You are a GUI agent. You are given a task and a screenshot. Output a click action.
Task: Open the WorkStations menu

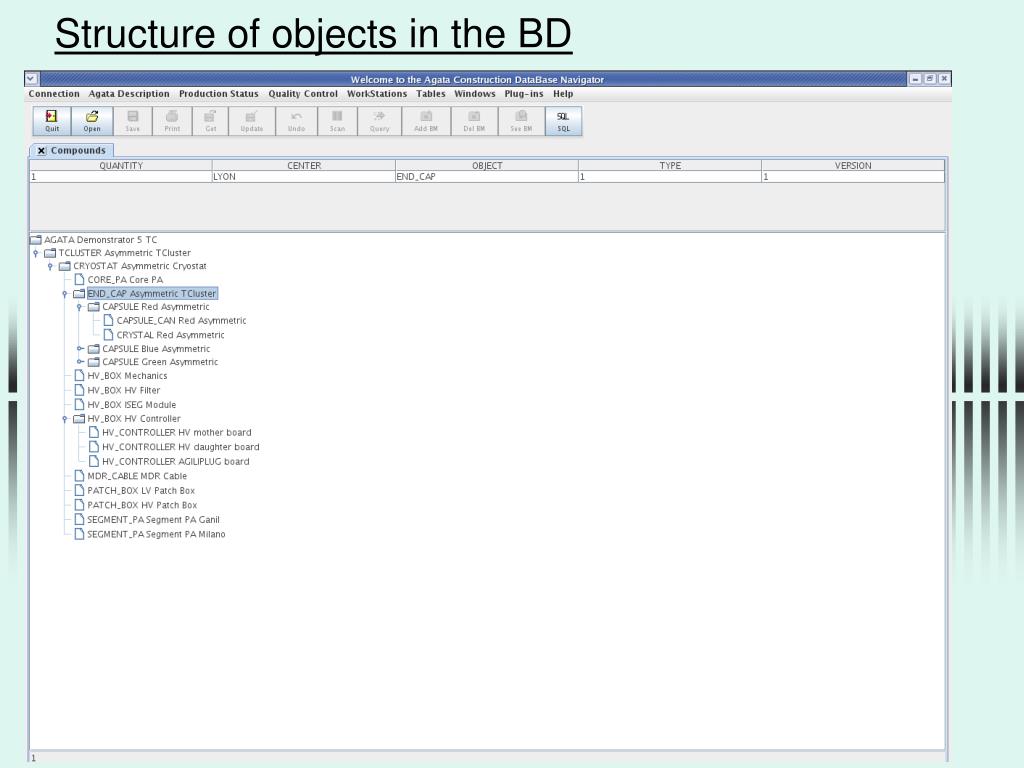pyautogui.click(x=377, y=94)
